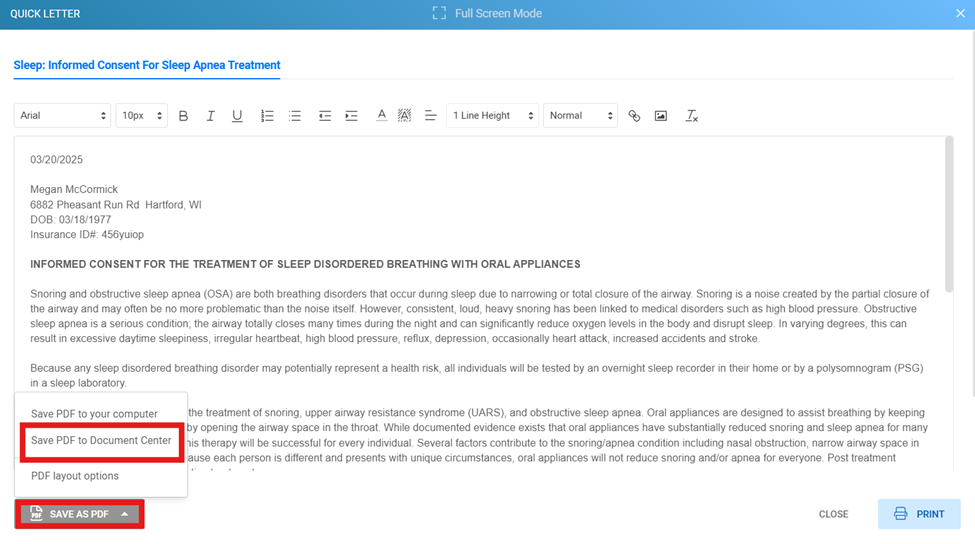Click the Full Screen Mode label
The height and width of the screenshot is (544, 975).
(x=498, y=14)
